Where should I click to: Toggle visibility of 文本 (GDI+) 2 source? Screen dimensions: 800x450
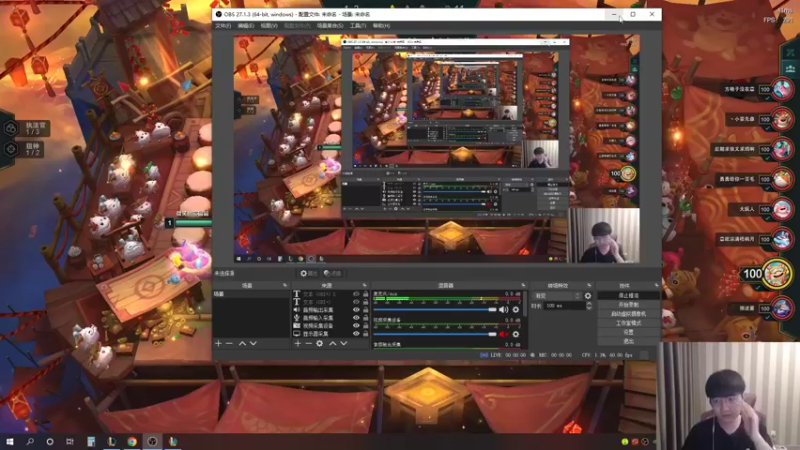tap(356, 294)
